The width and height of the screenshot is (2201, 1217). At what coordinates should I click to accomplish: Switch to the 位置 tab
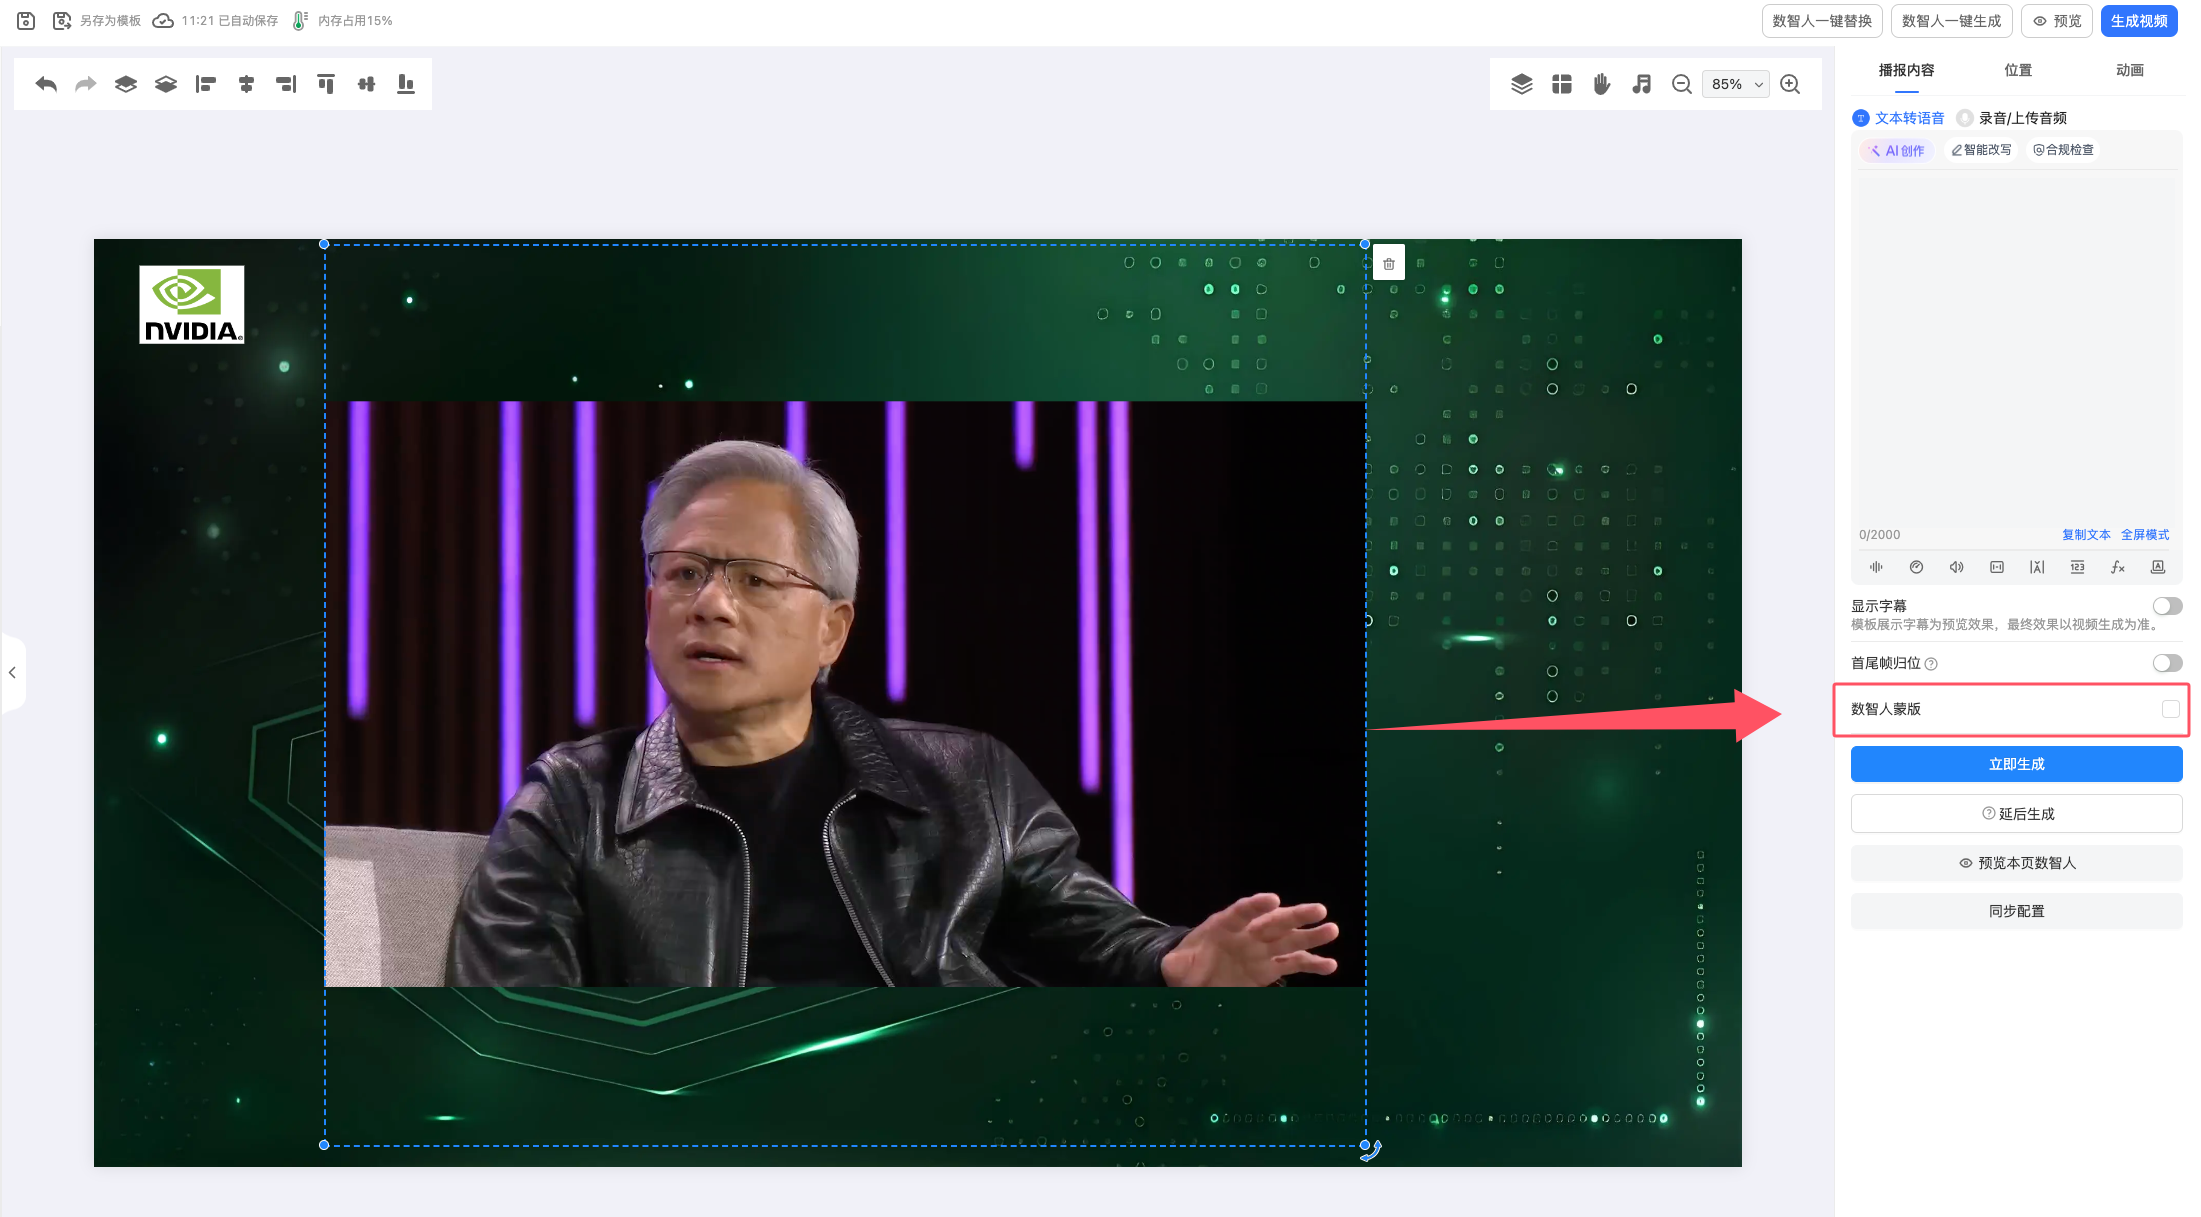coord(2018,70)
